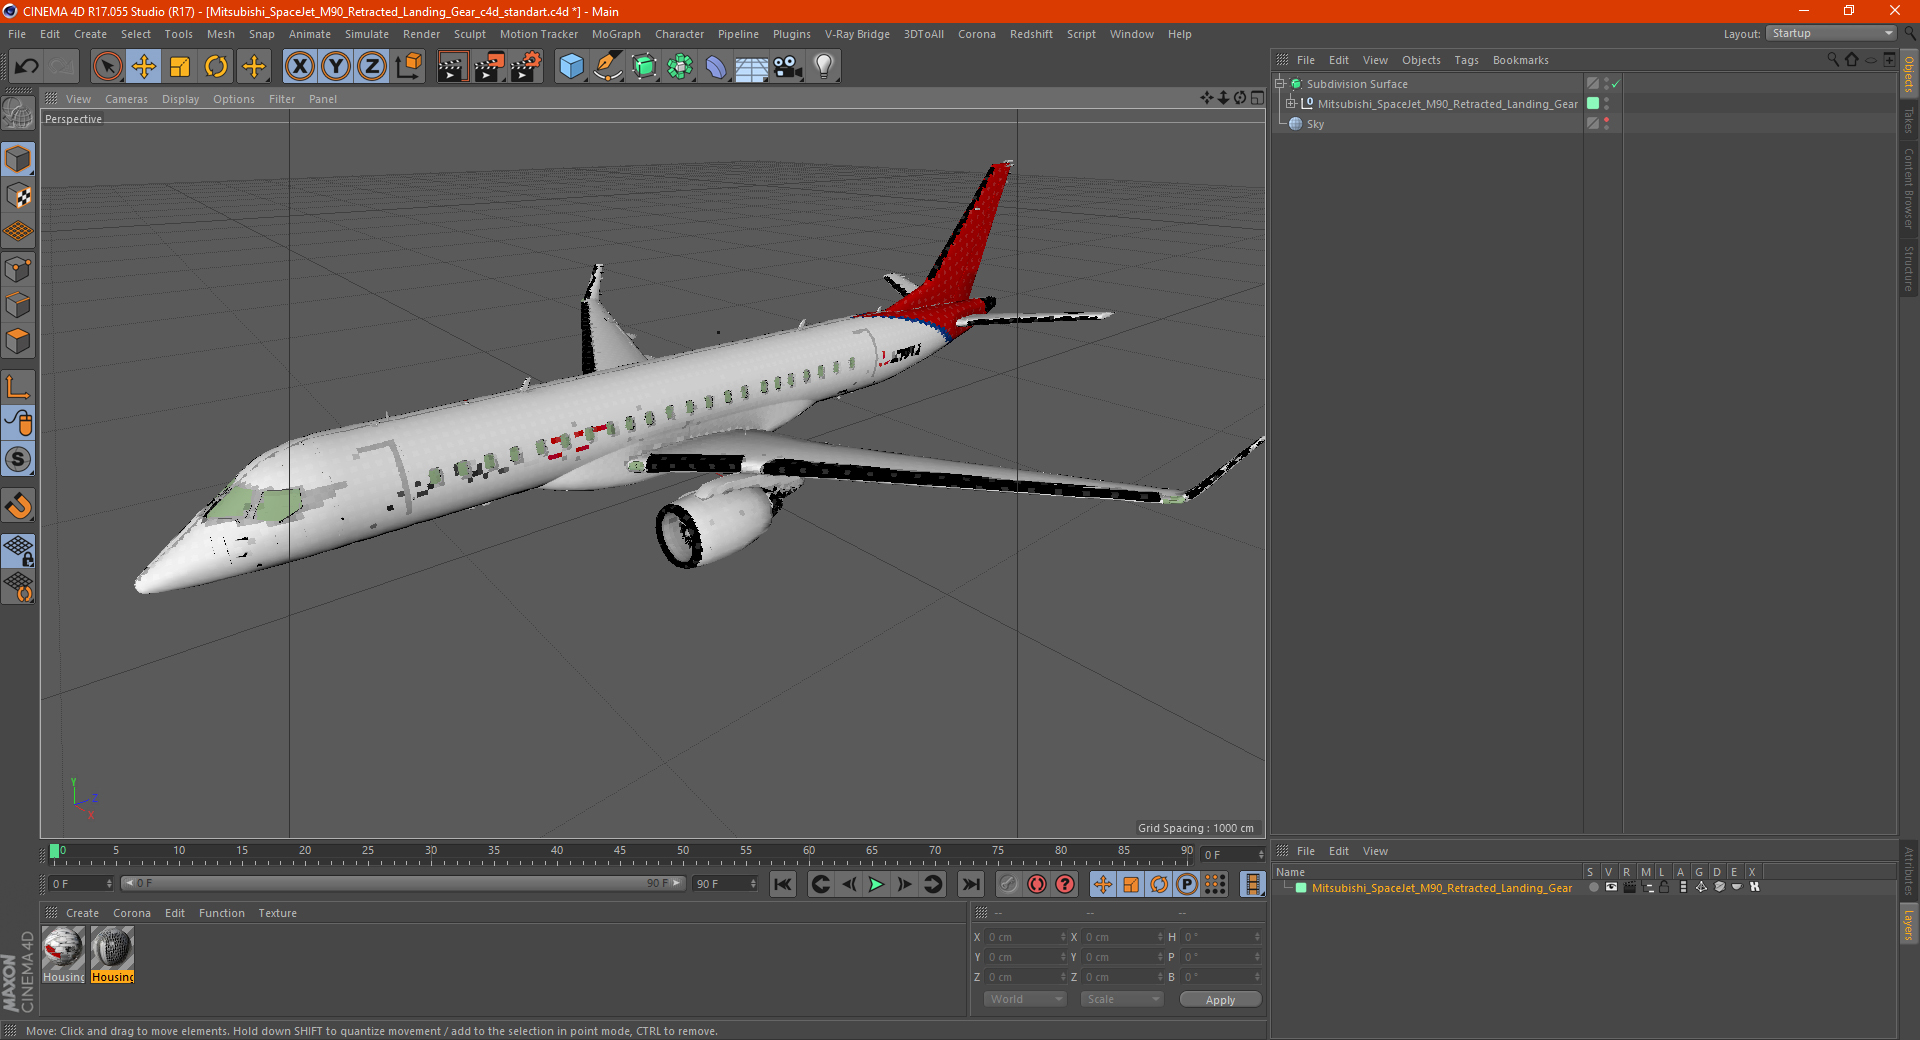
Task: Select highlighted Housing material thumbnail
Action: click(112, 949)
